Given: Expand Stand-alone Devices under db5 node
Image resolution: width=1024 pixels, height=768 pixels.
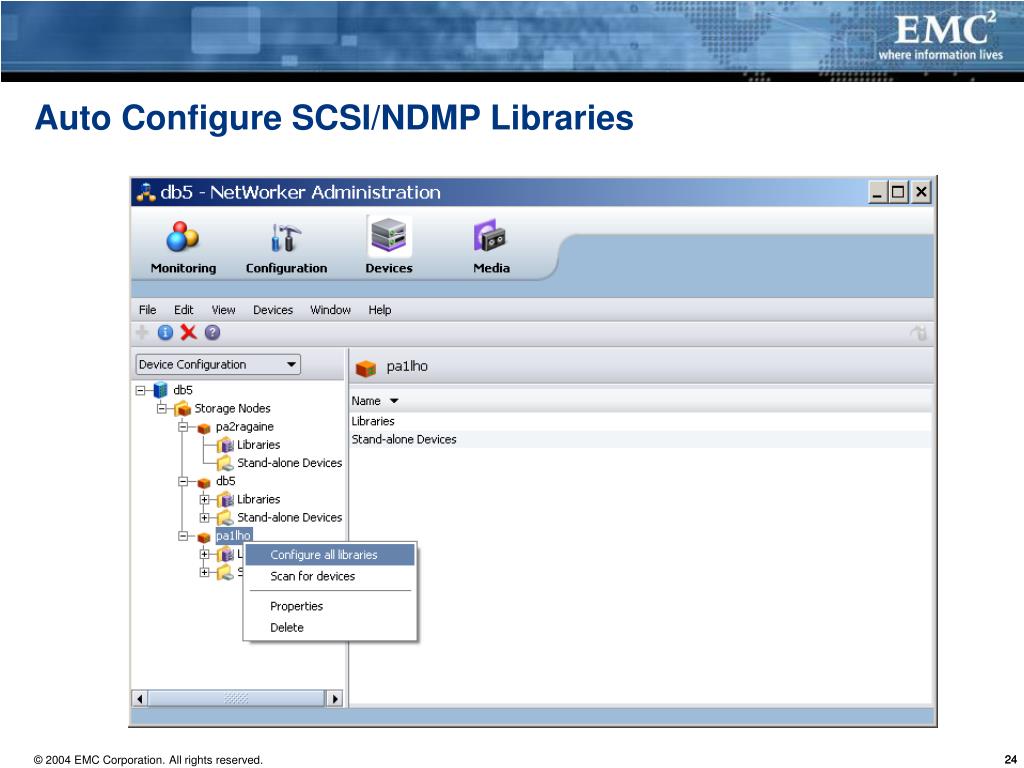Looking at the screenshot, I should pyautogui.click(x=205, y=518).
